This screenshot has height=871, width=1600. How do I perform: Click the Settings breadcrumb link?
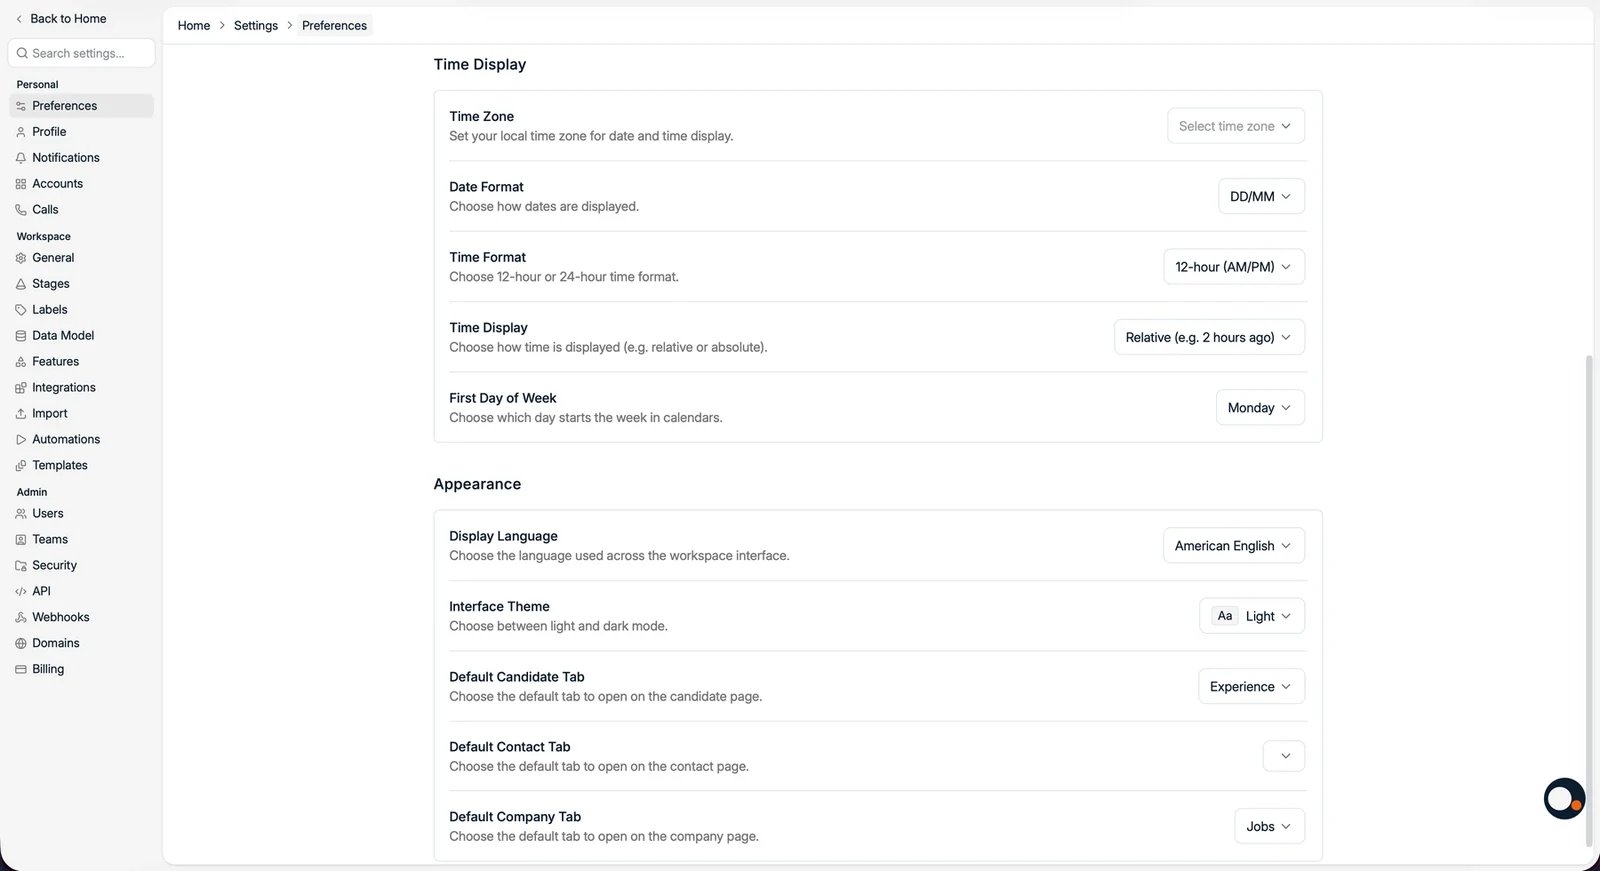(256, 26)
